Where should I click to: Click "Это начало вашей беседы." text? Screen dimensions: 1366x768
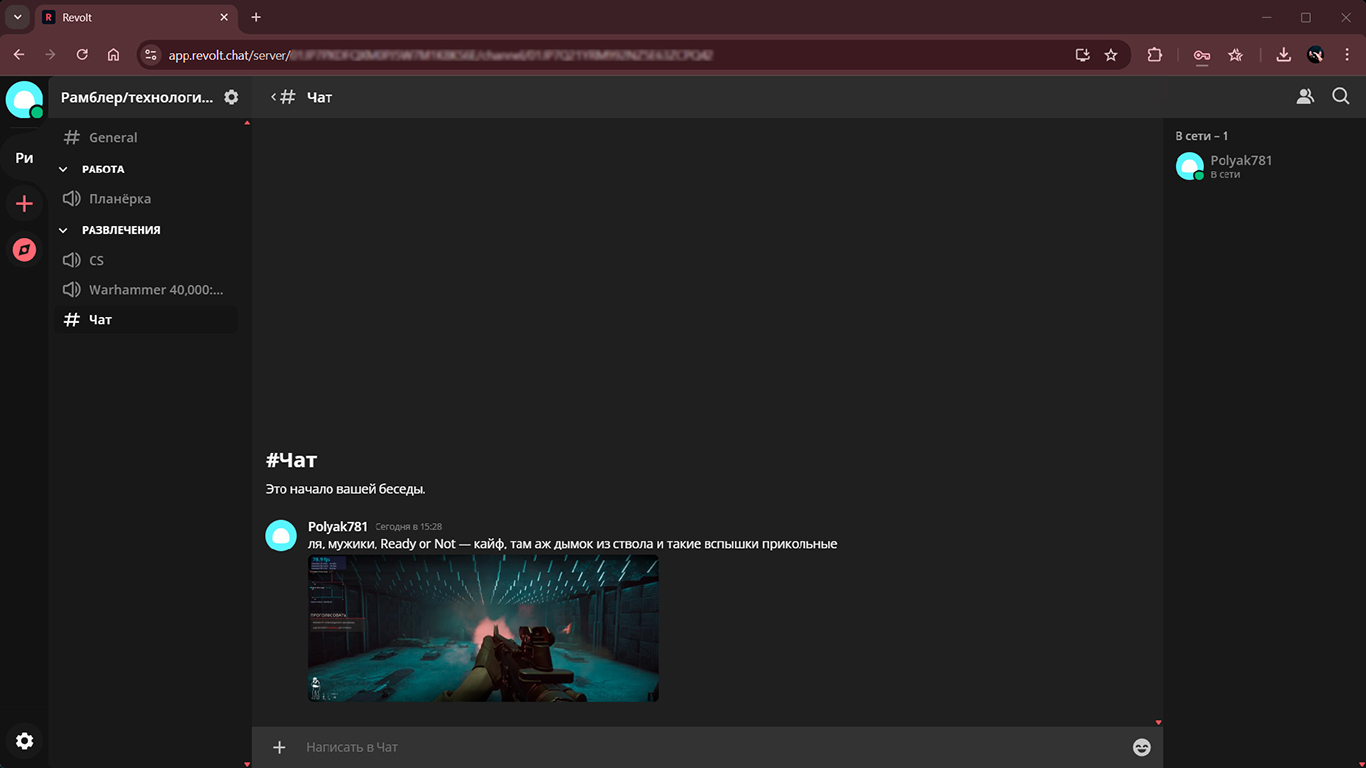(345, 490)
